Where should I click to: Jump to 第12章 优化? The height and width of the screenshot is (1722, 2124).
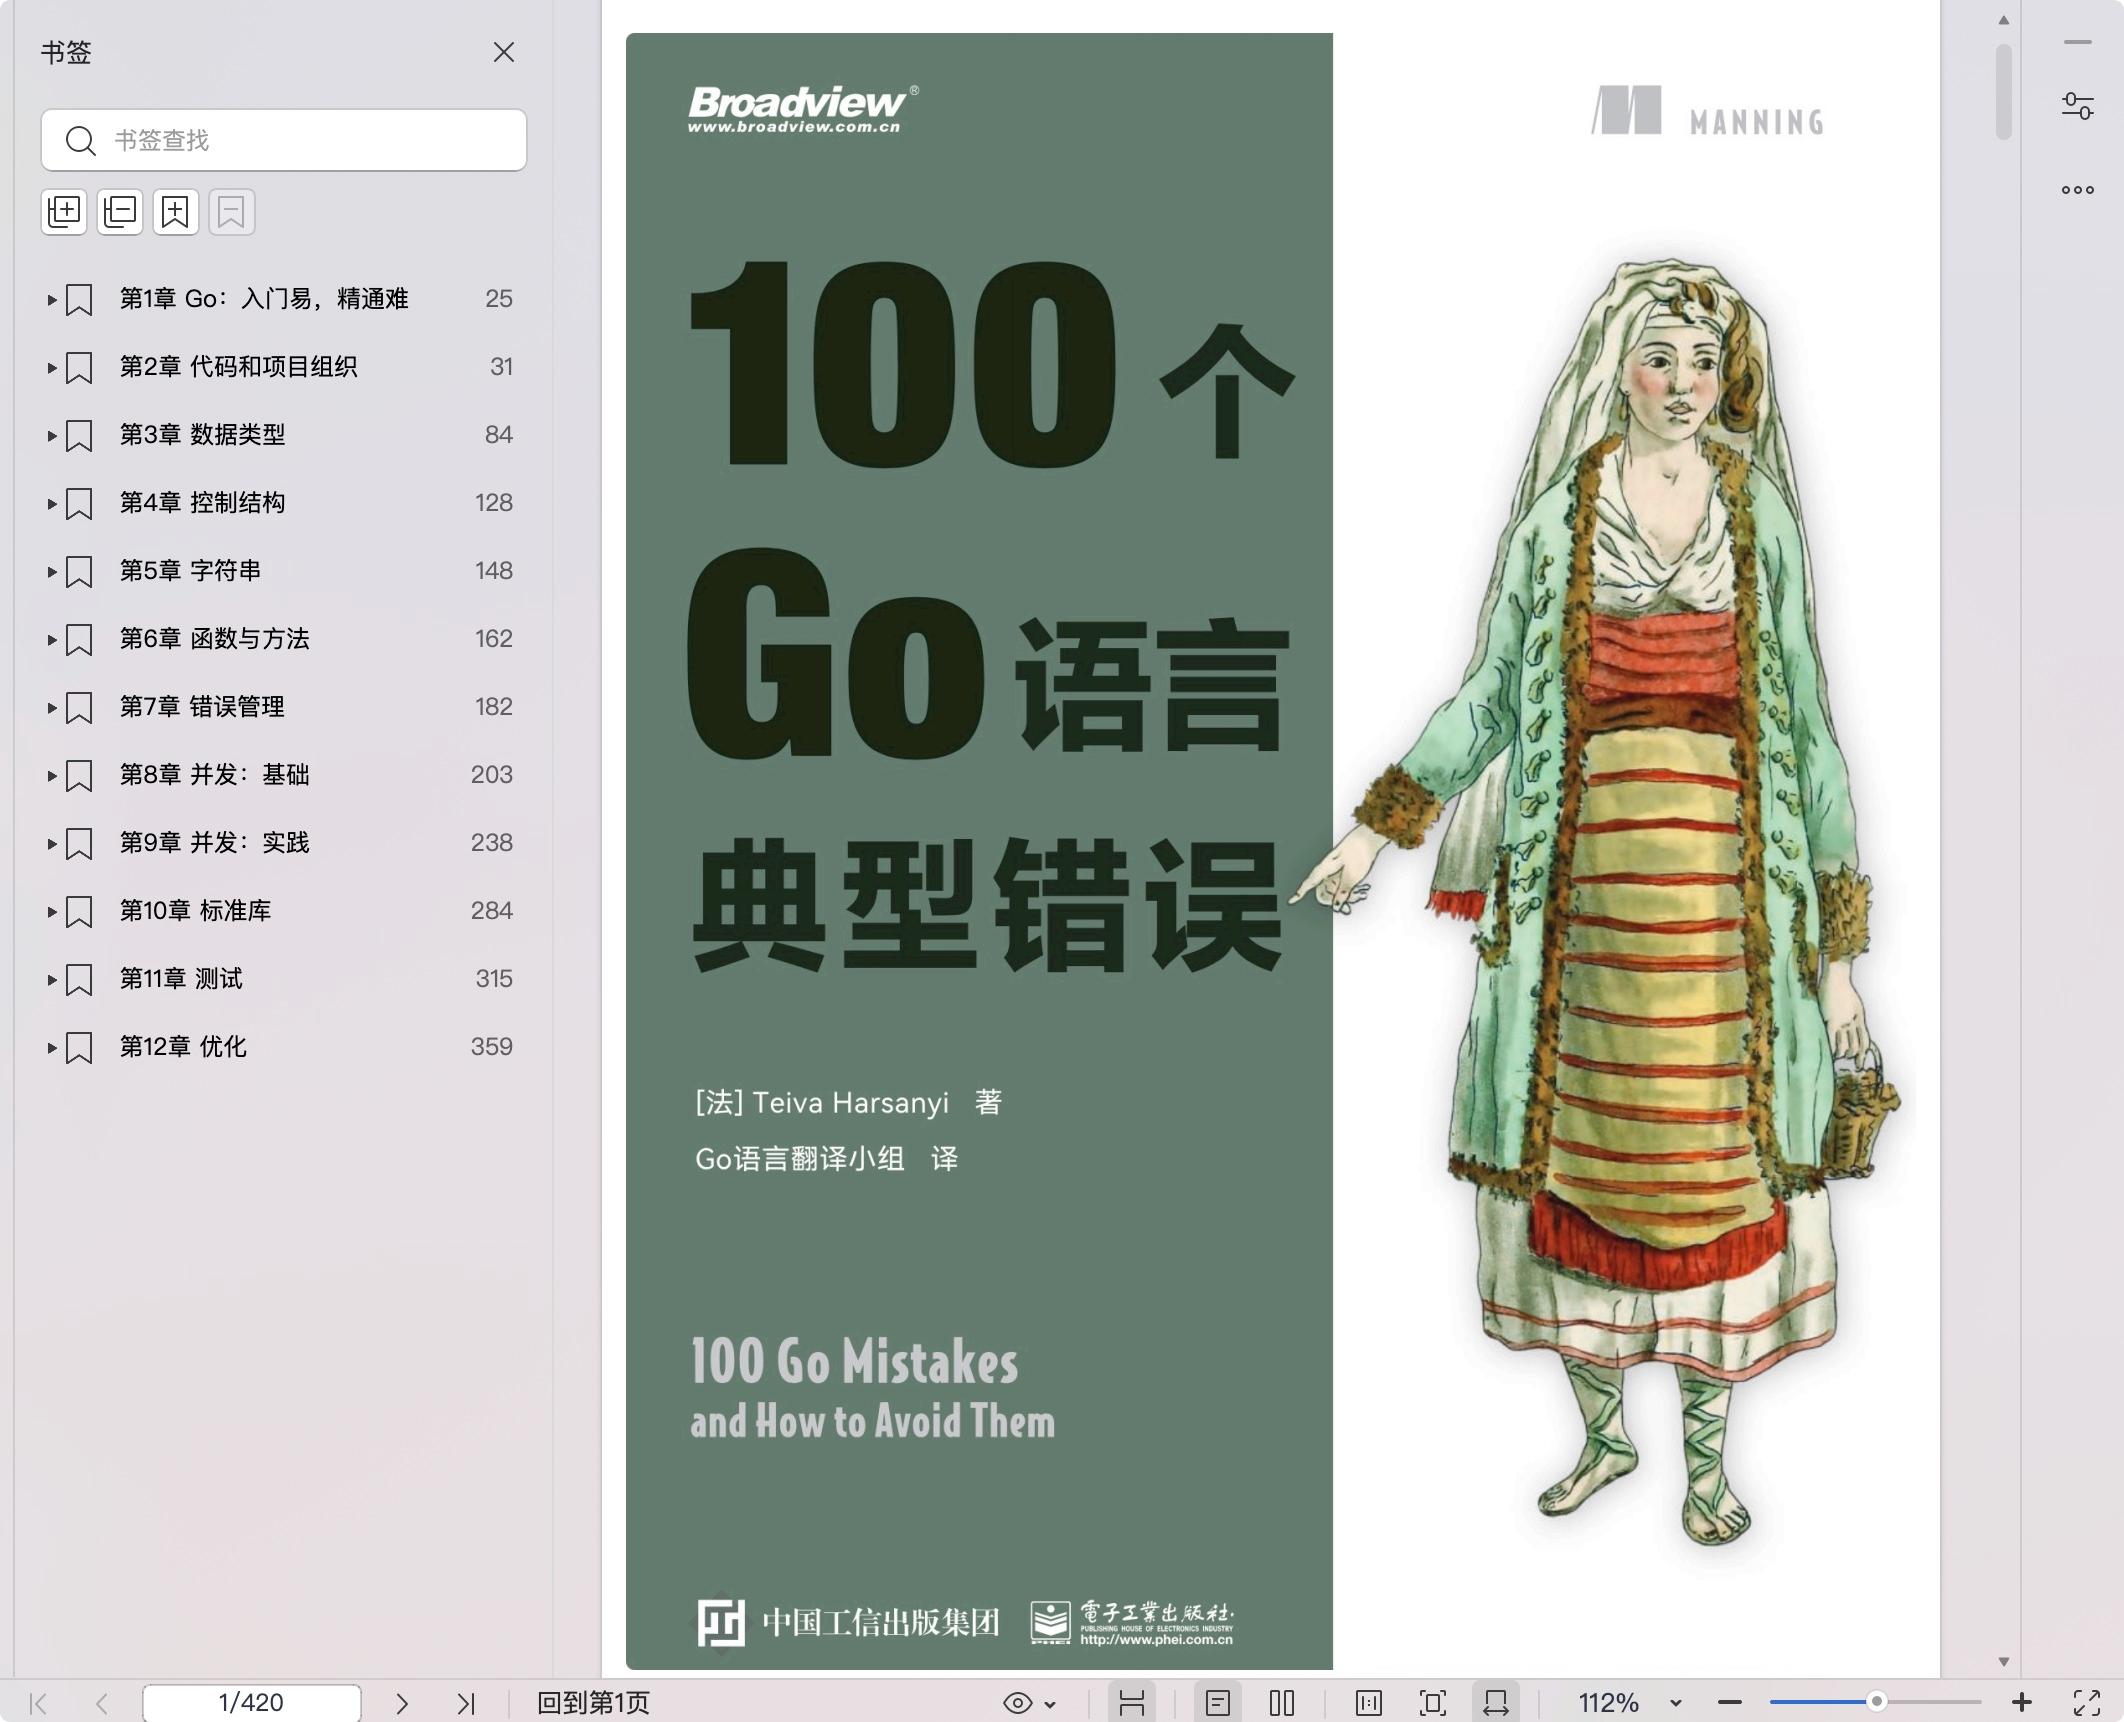pos(183,1047)
